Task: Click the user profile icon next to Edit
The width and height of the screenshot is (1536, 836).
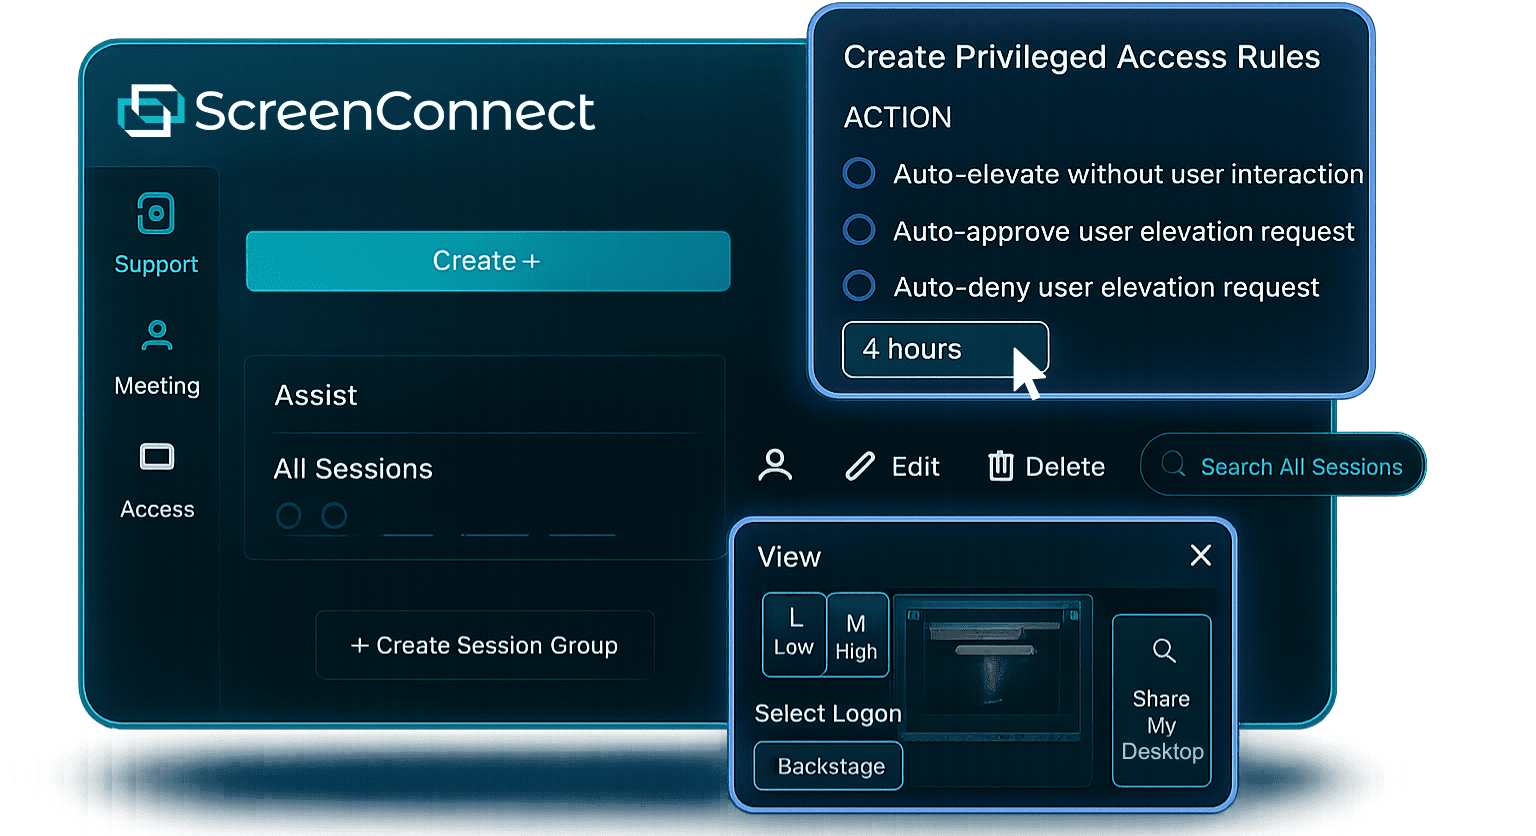Action: coord(775,465)
